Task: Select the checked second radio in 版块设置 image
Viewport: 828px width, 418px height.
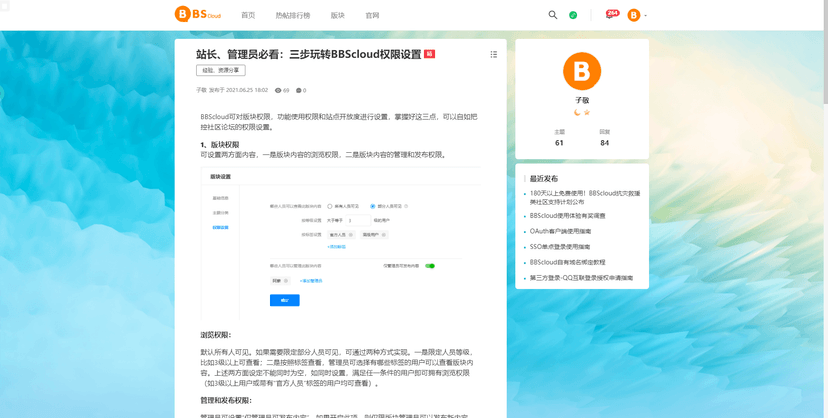Action: coord(372,206)
